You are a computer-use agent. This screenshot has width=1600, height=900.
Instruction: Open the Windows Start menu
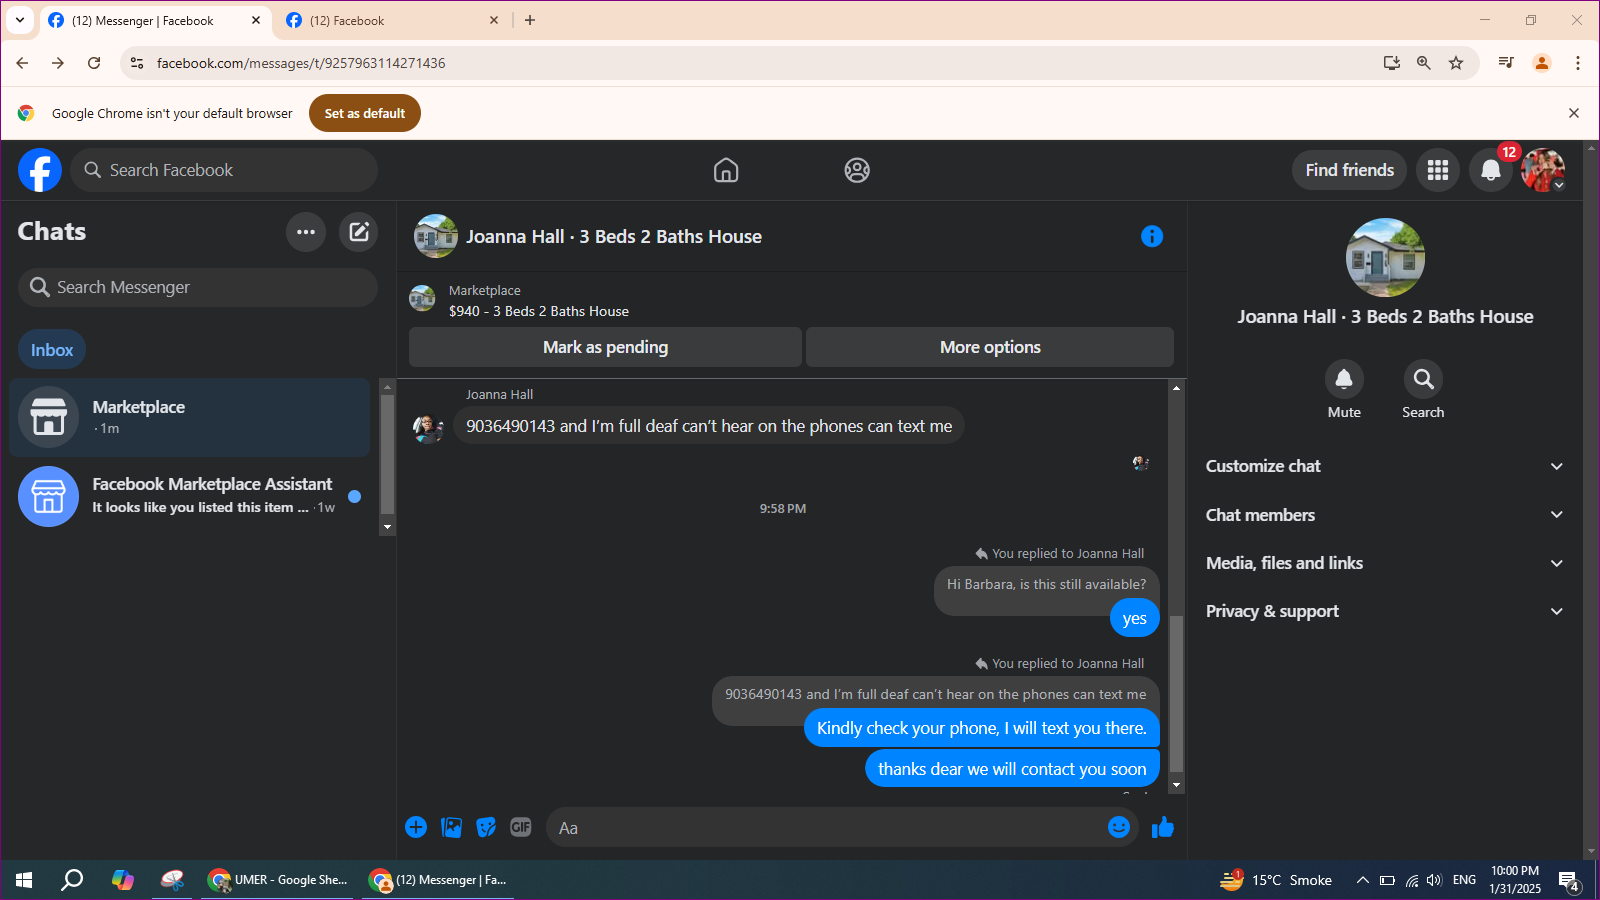(24, 880)
